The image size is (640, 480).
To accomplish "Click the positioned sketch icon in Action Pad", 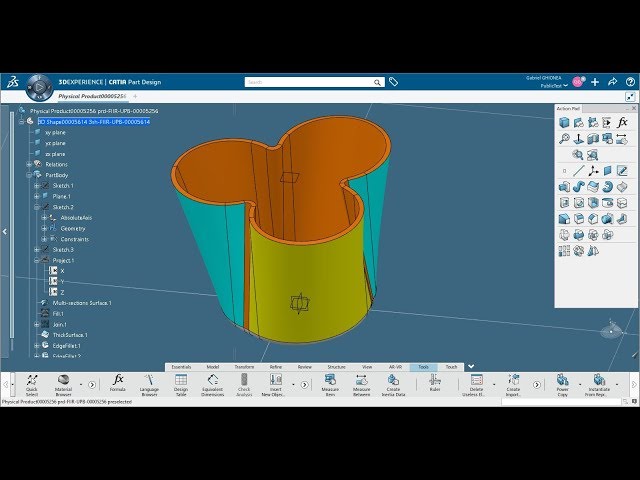I will point(622,171).
